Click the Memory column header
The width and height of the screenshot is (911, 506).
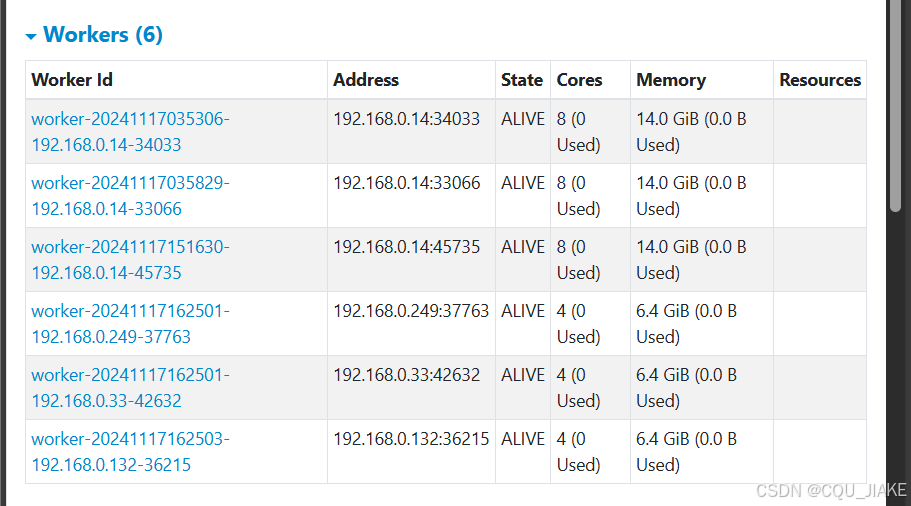(671, 80)
